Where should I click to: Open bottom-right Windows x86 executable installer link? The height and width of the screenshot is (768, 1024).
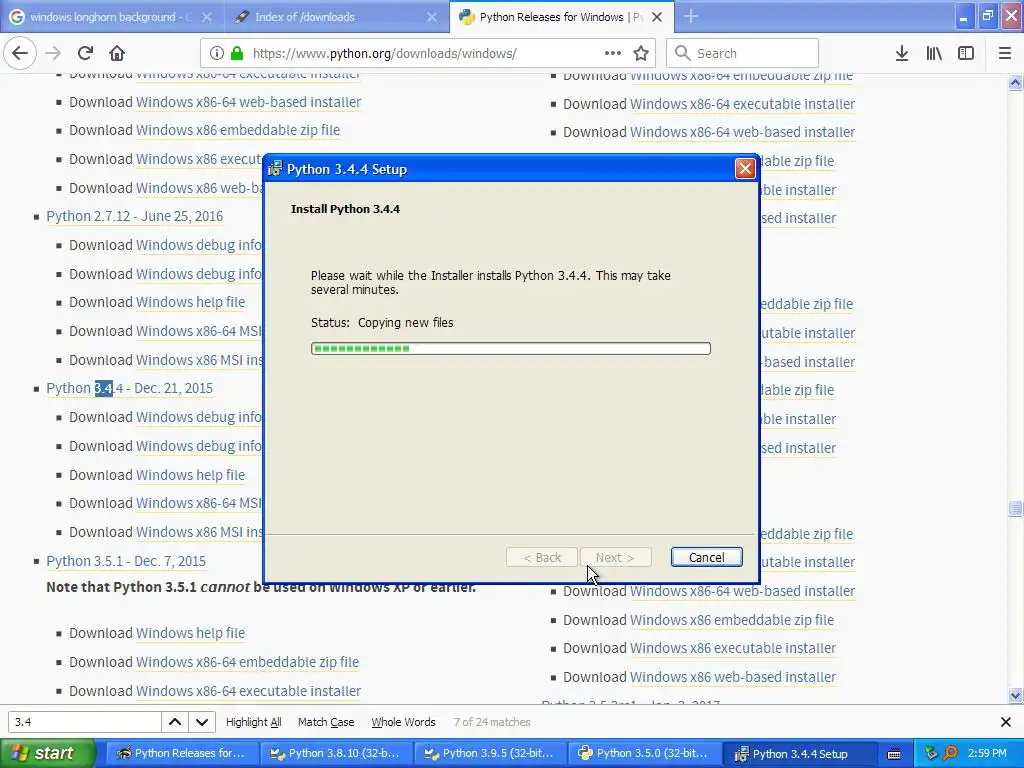coord(733,648)
